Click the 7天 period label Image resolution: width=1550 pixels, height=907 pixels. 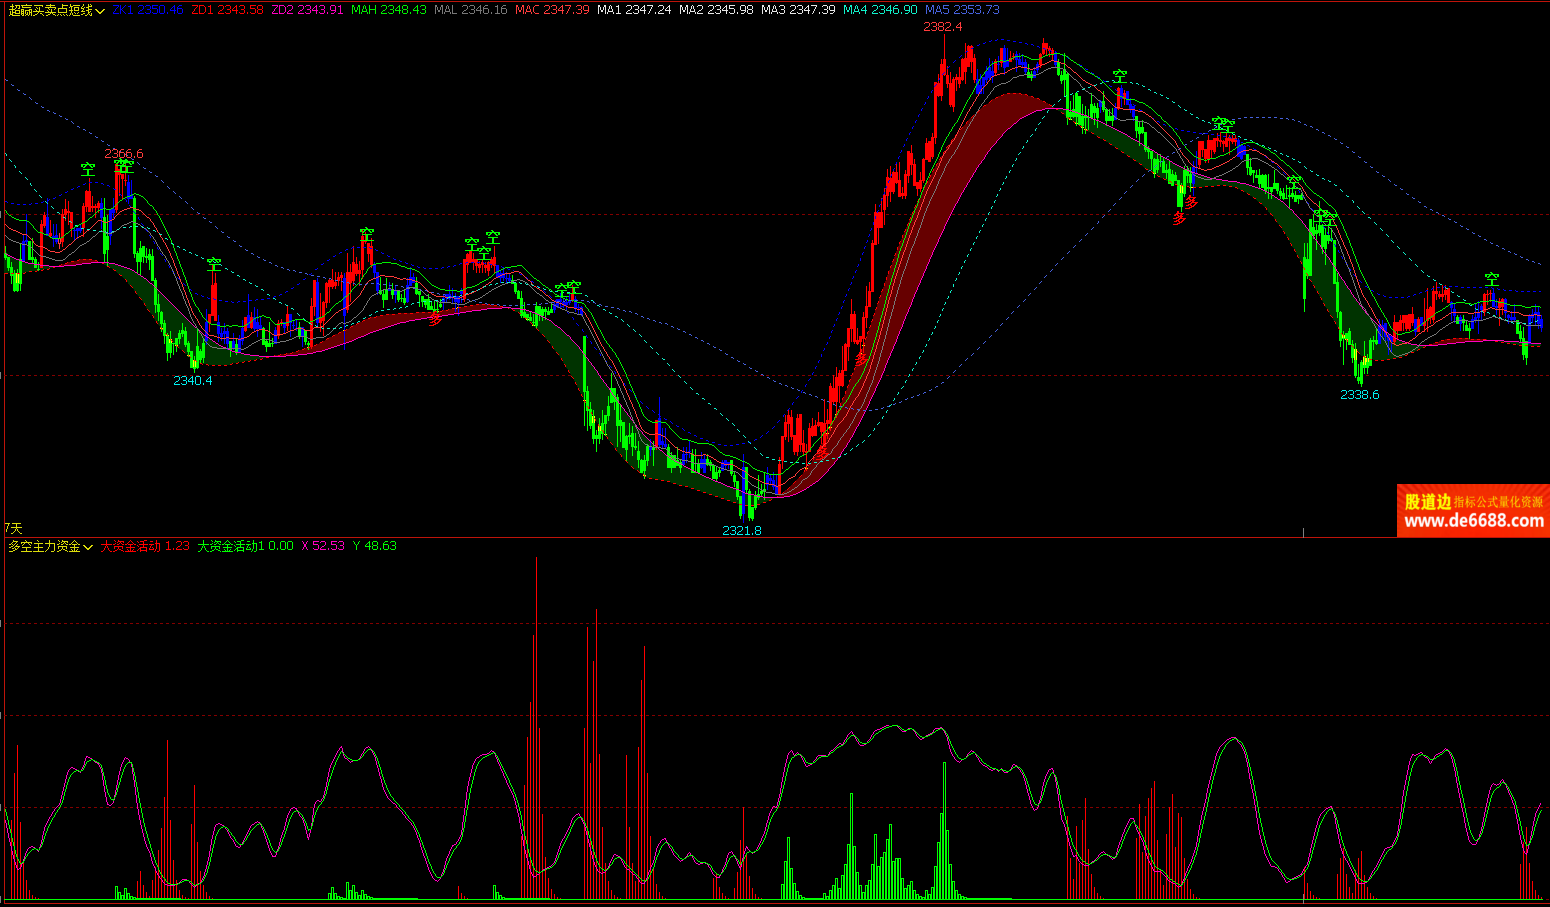[13, 527]
